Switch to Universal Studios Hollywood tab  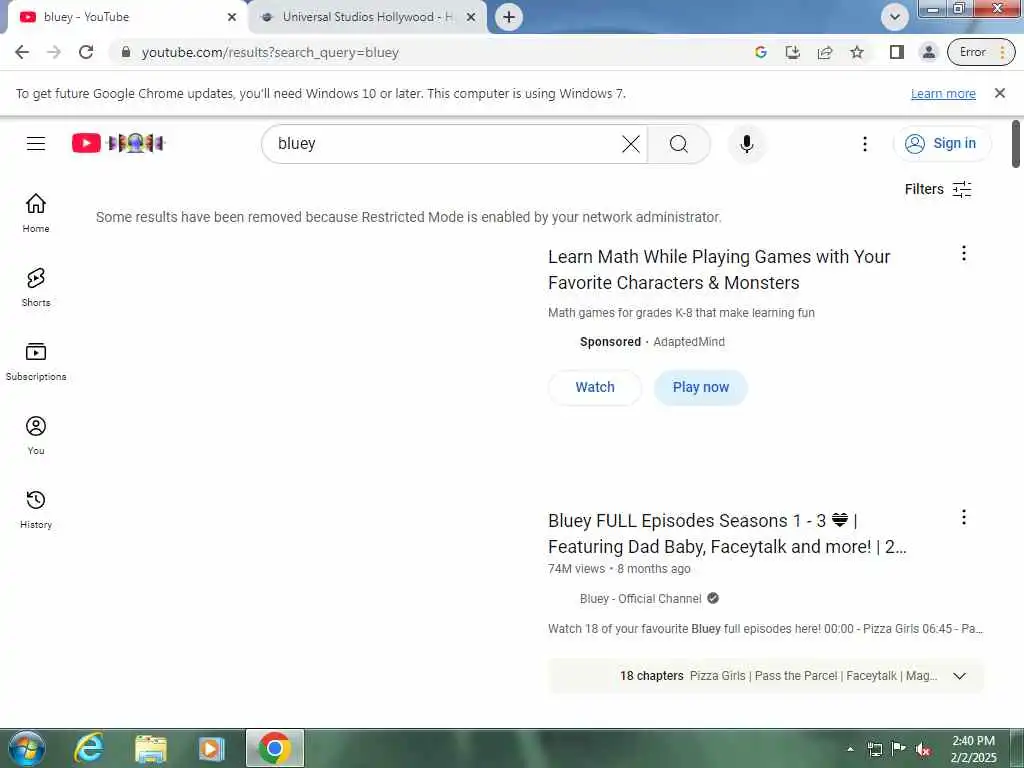[367, 17]
